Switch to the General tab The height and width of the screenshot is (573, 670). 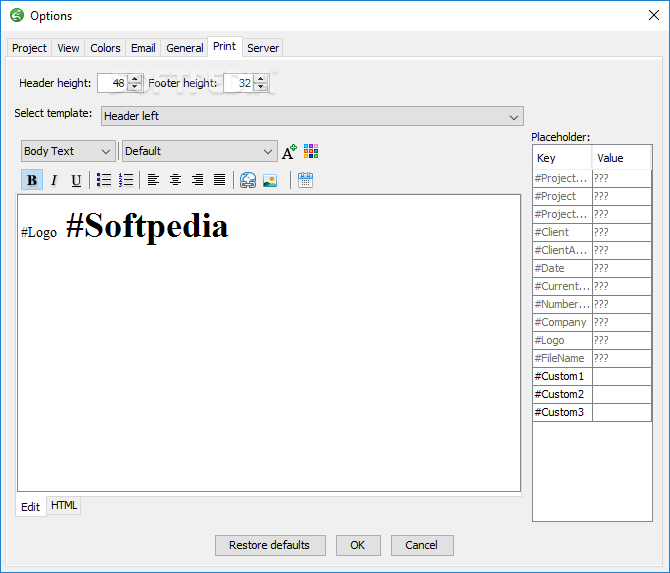click(185, 48)
